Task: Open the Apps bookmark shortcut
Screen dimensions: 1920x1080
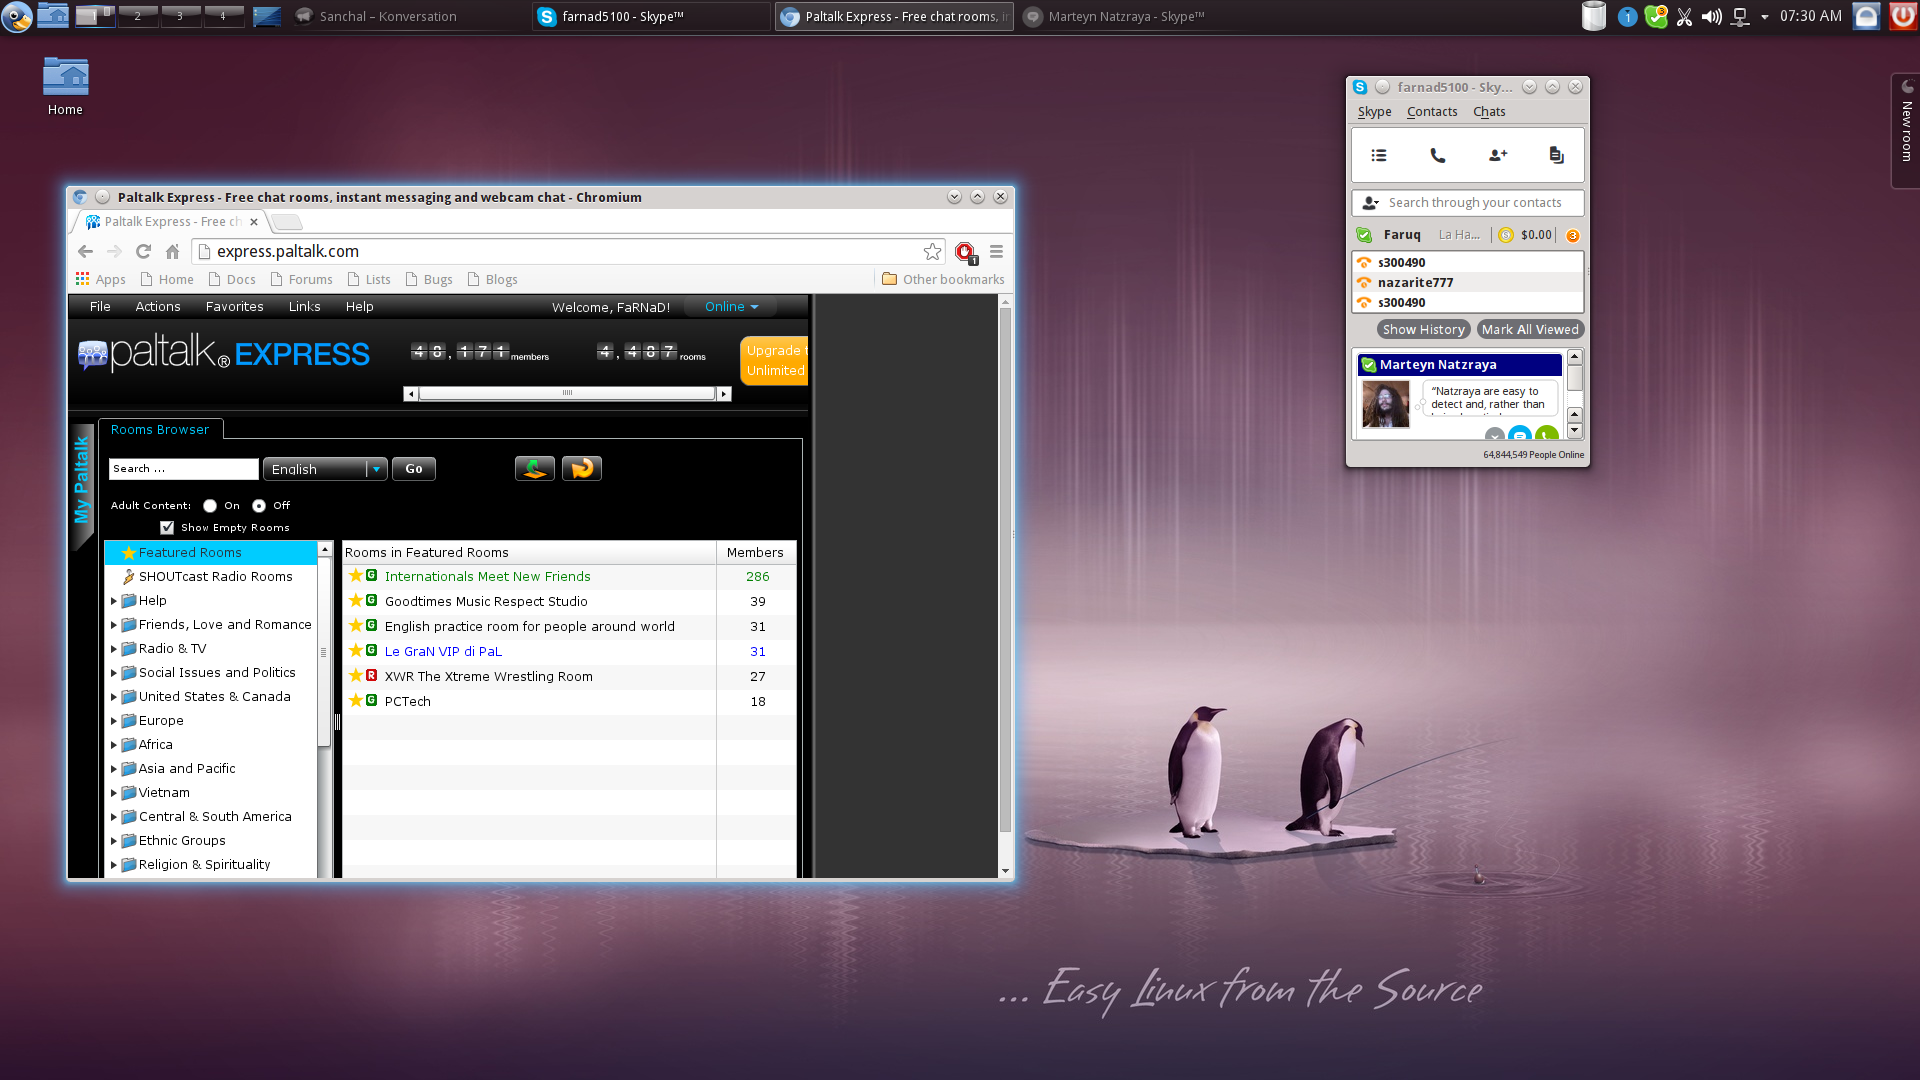Action: 100,280
